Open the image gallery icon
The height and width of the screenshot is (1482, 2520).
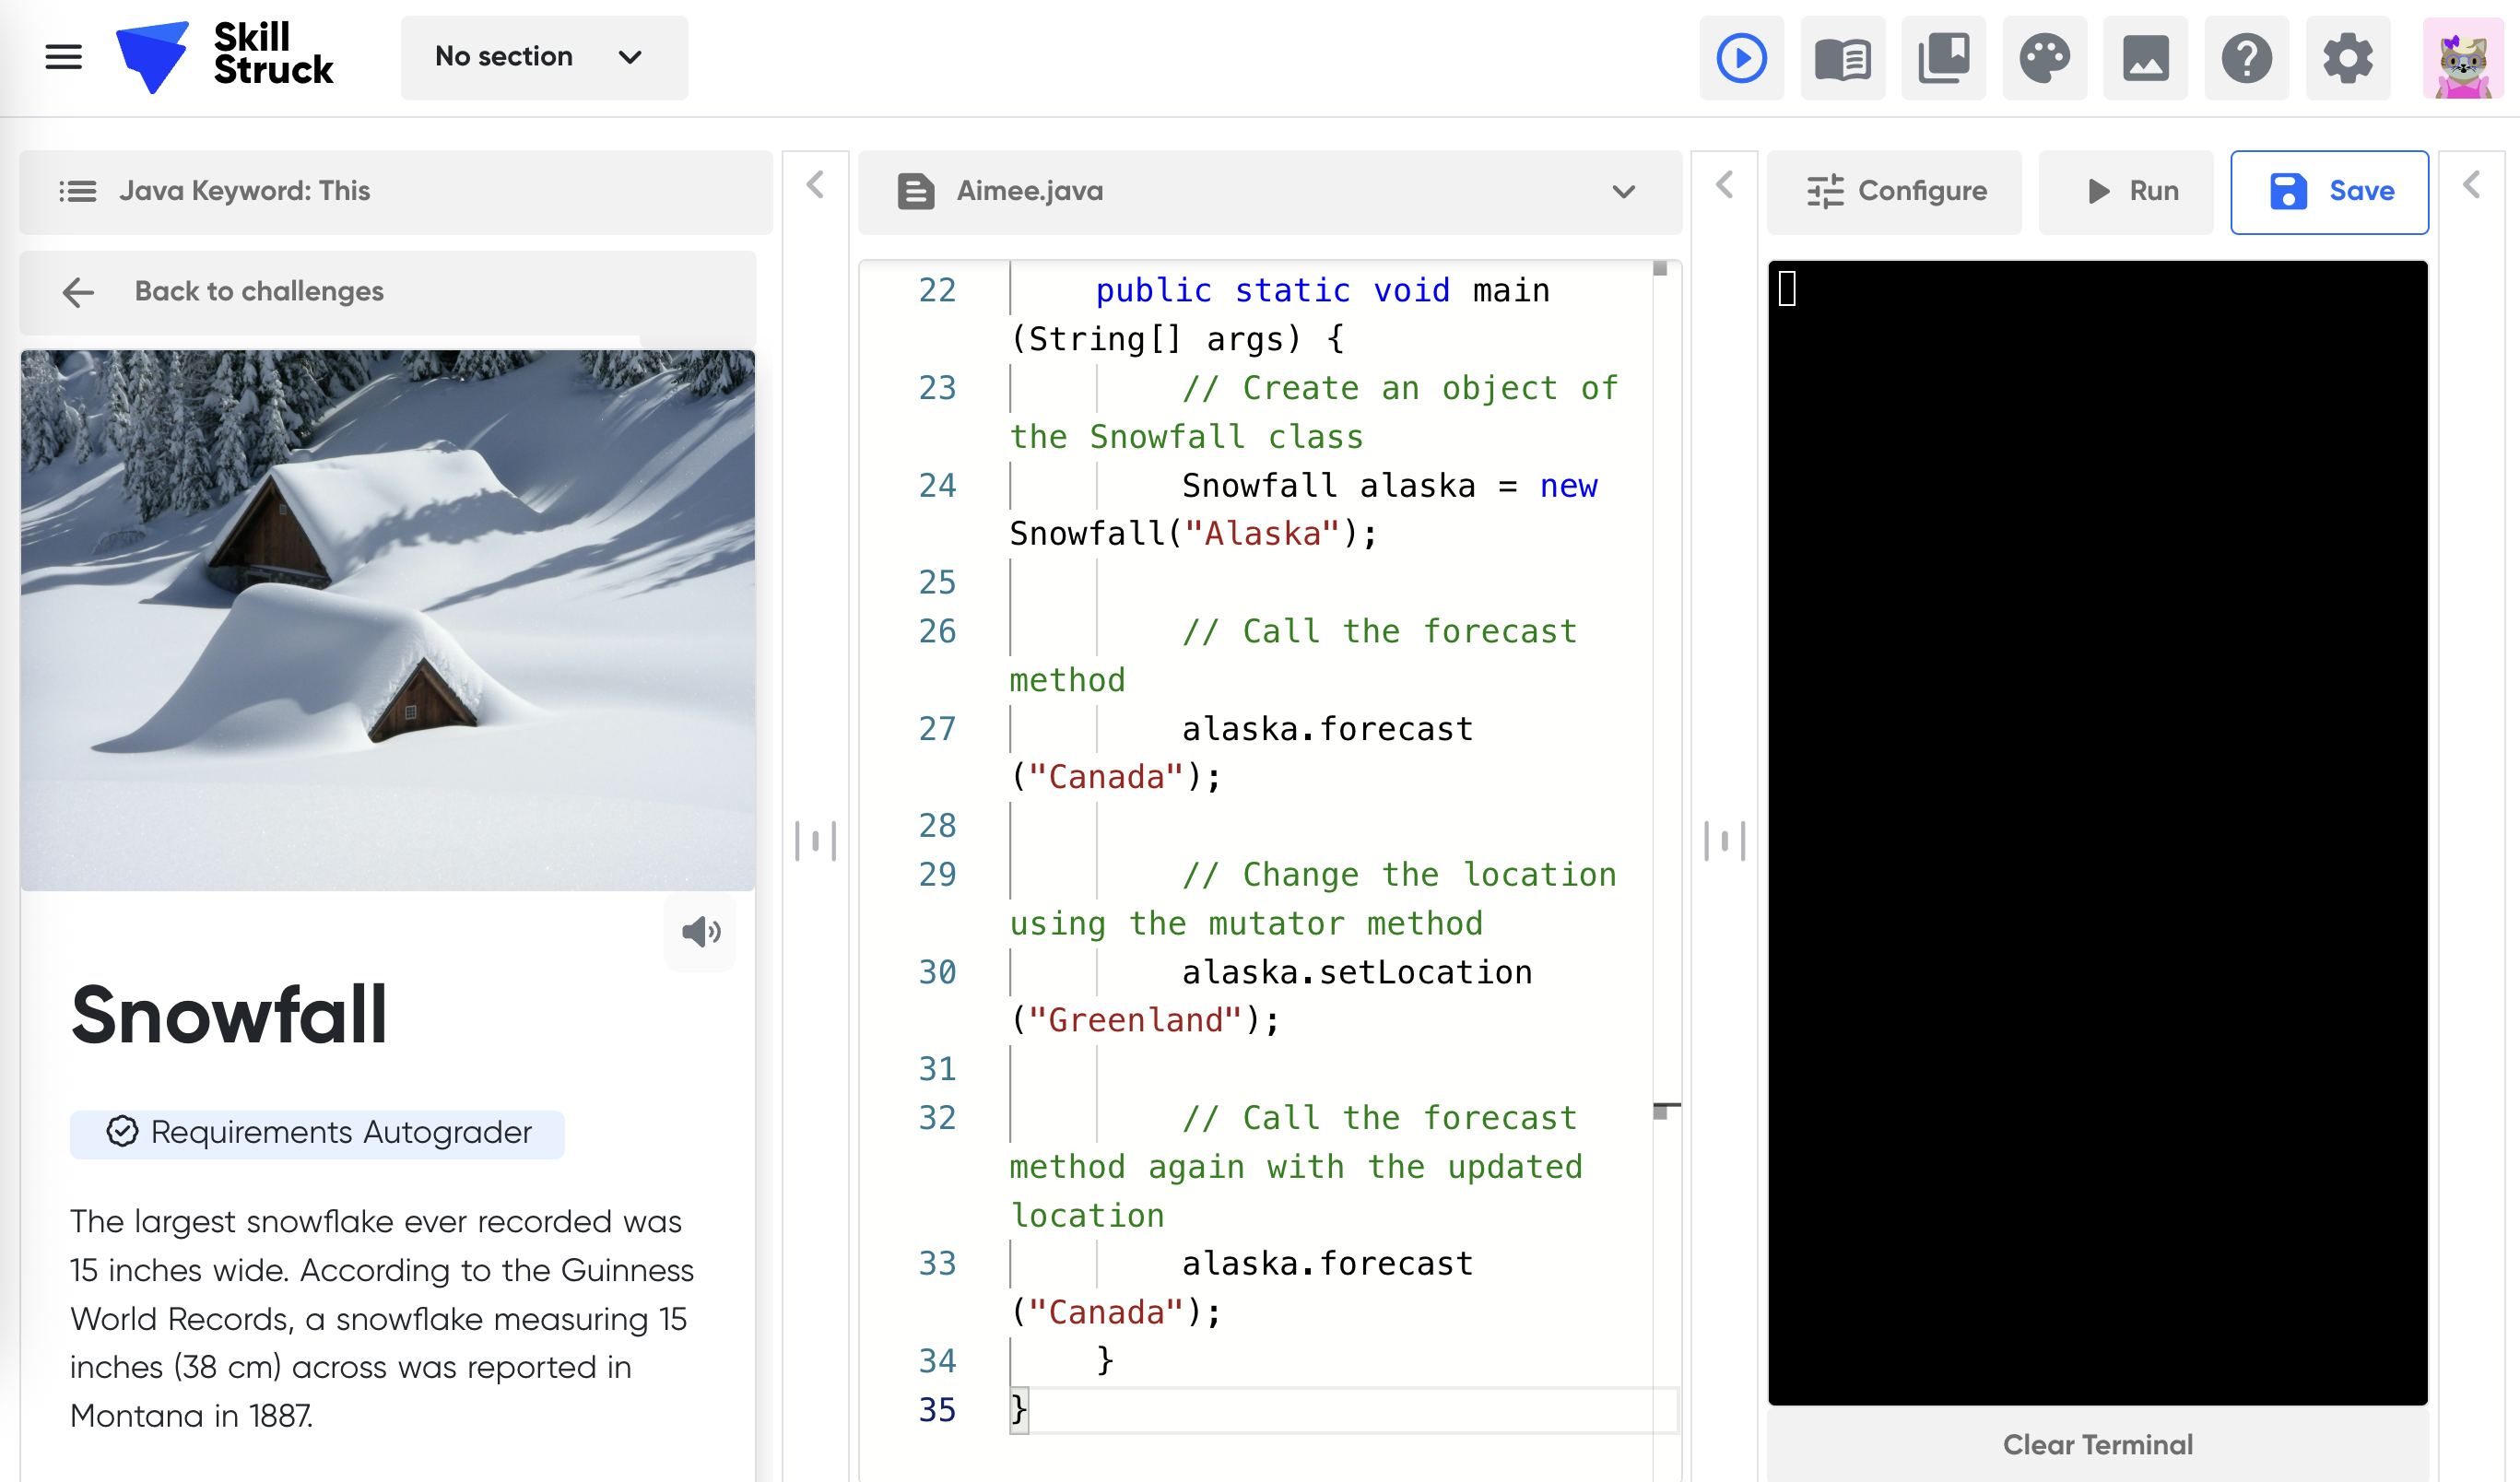2145,58
